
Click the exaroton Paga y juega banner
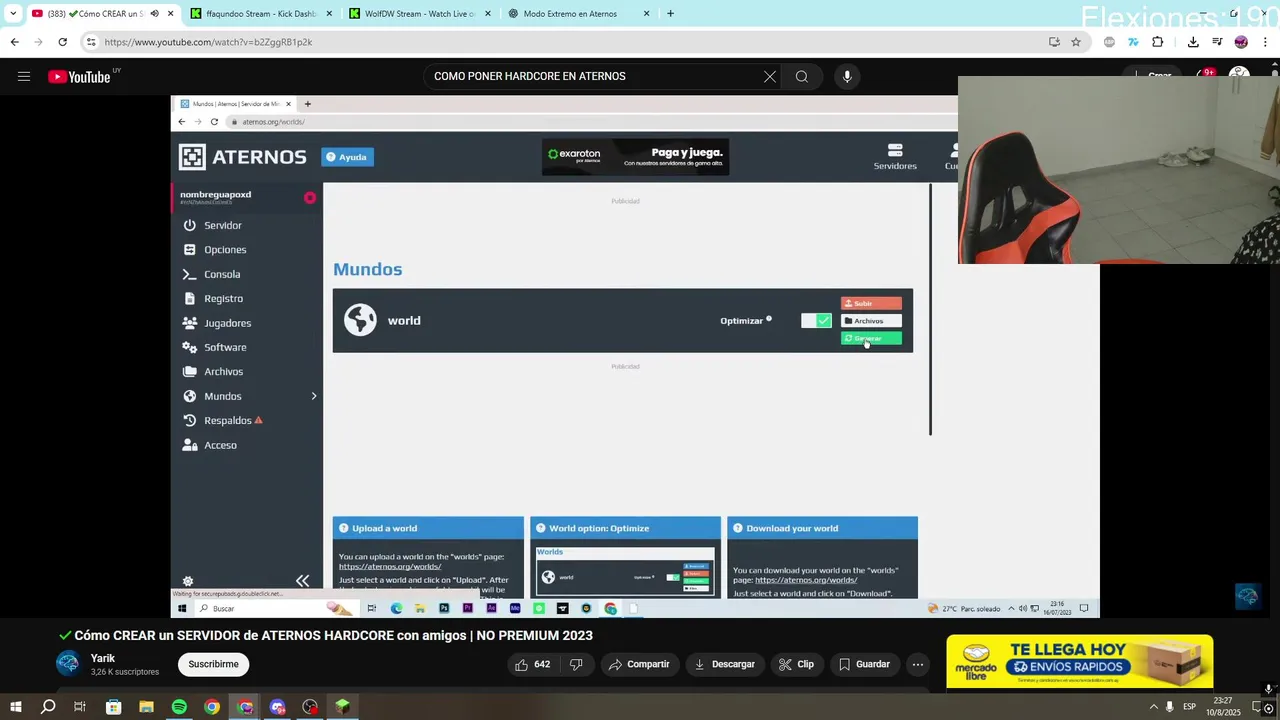[x=635, y=157]
